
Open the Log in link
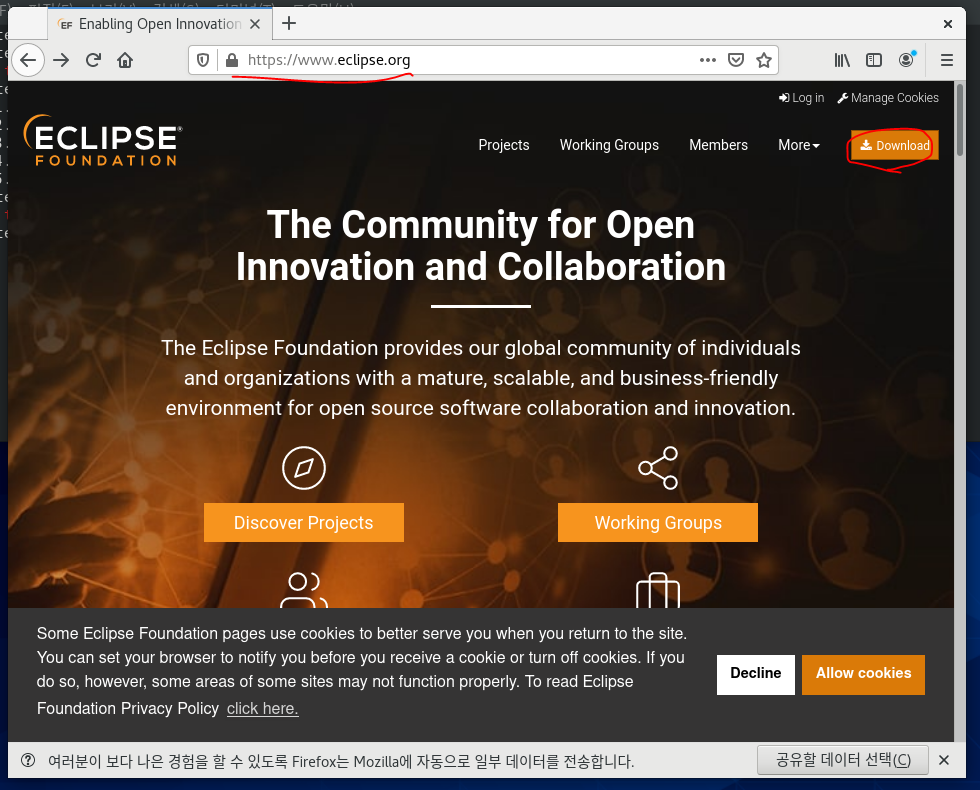pyautogui.click(x=801, y=98)
